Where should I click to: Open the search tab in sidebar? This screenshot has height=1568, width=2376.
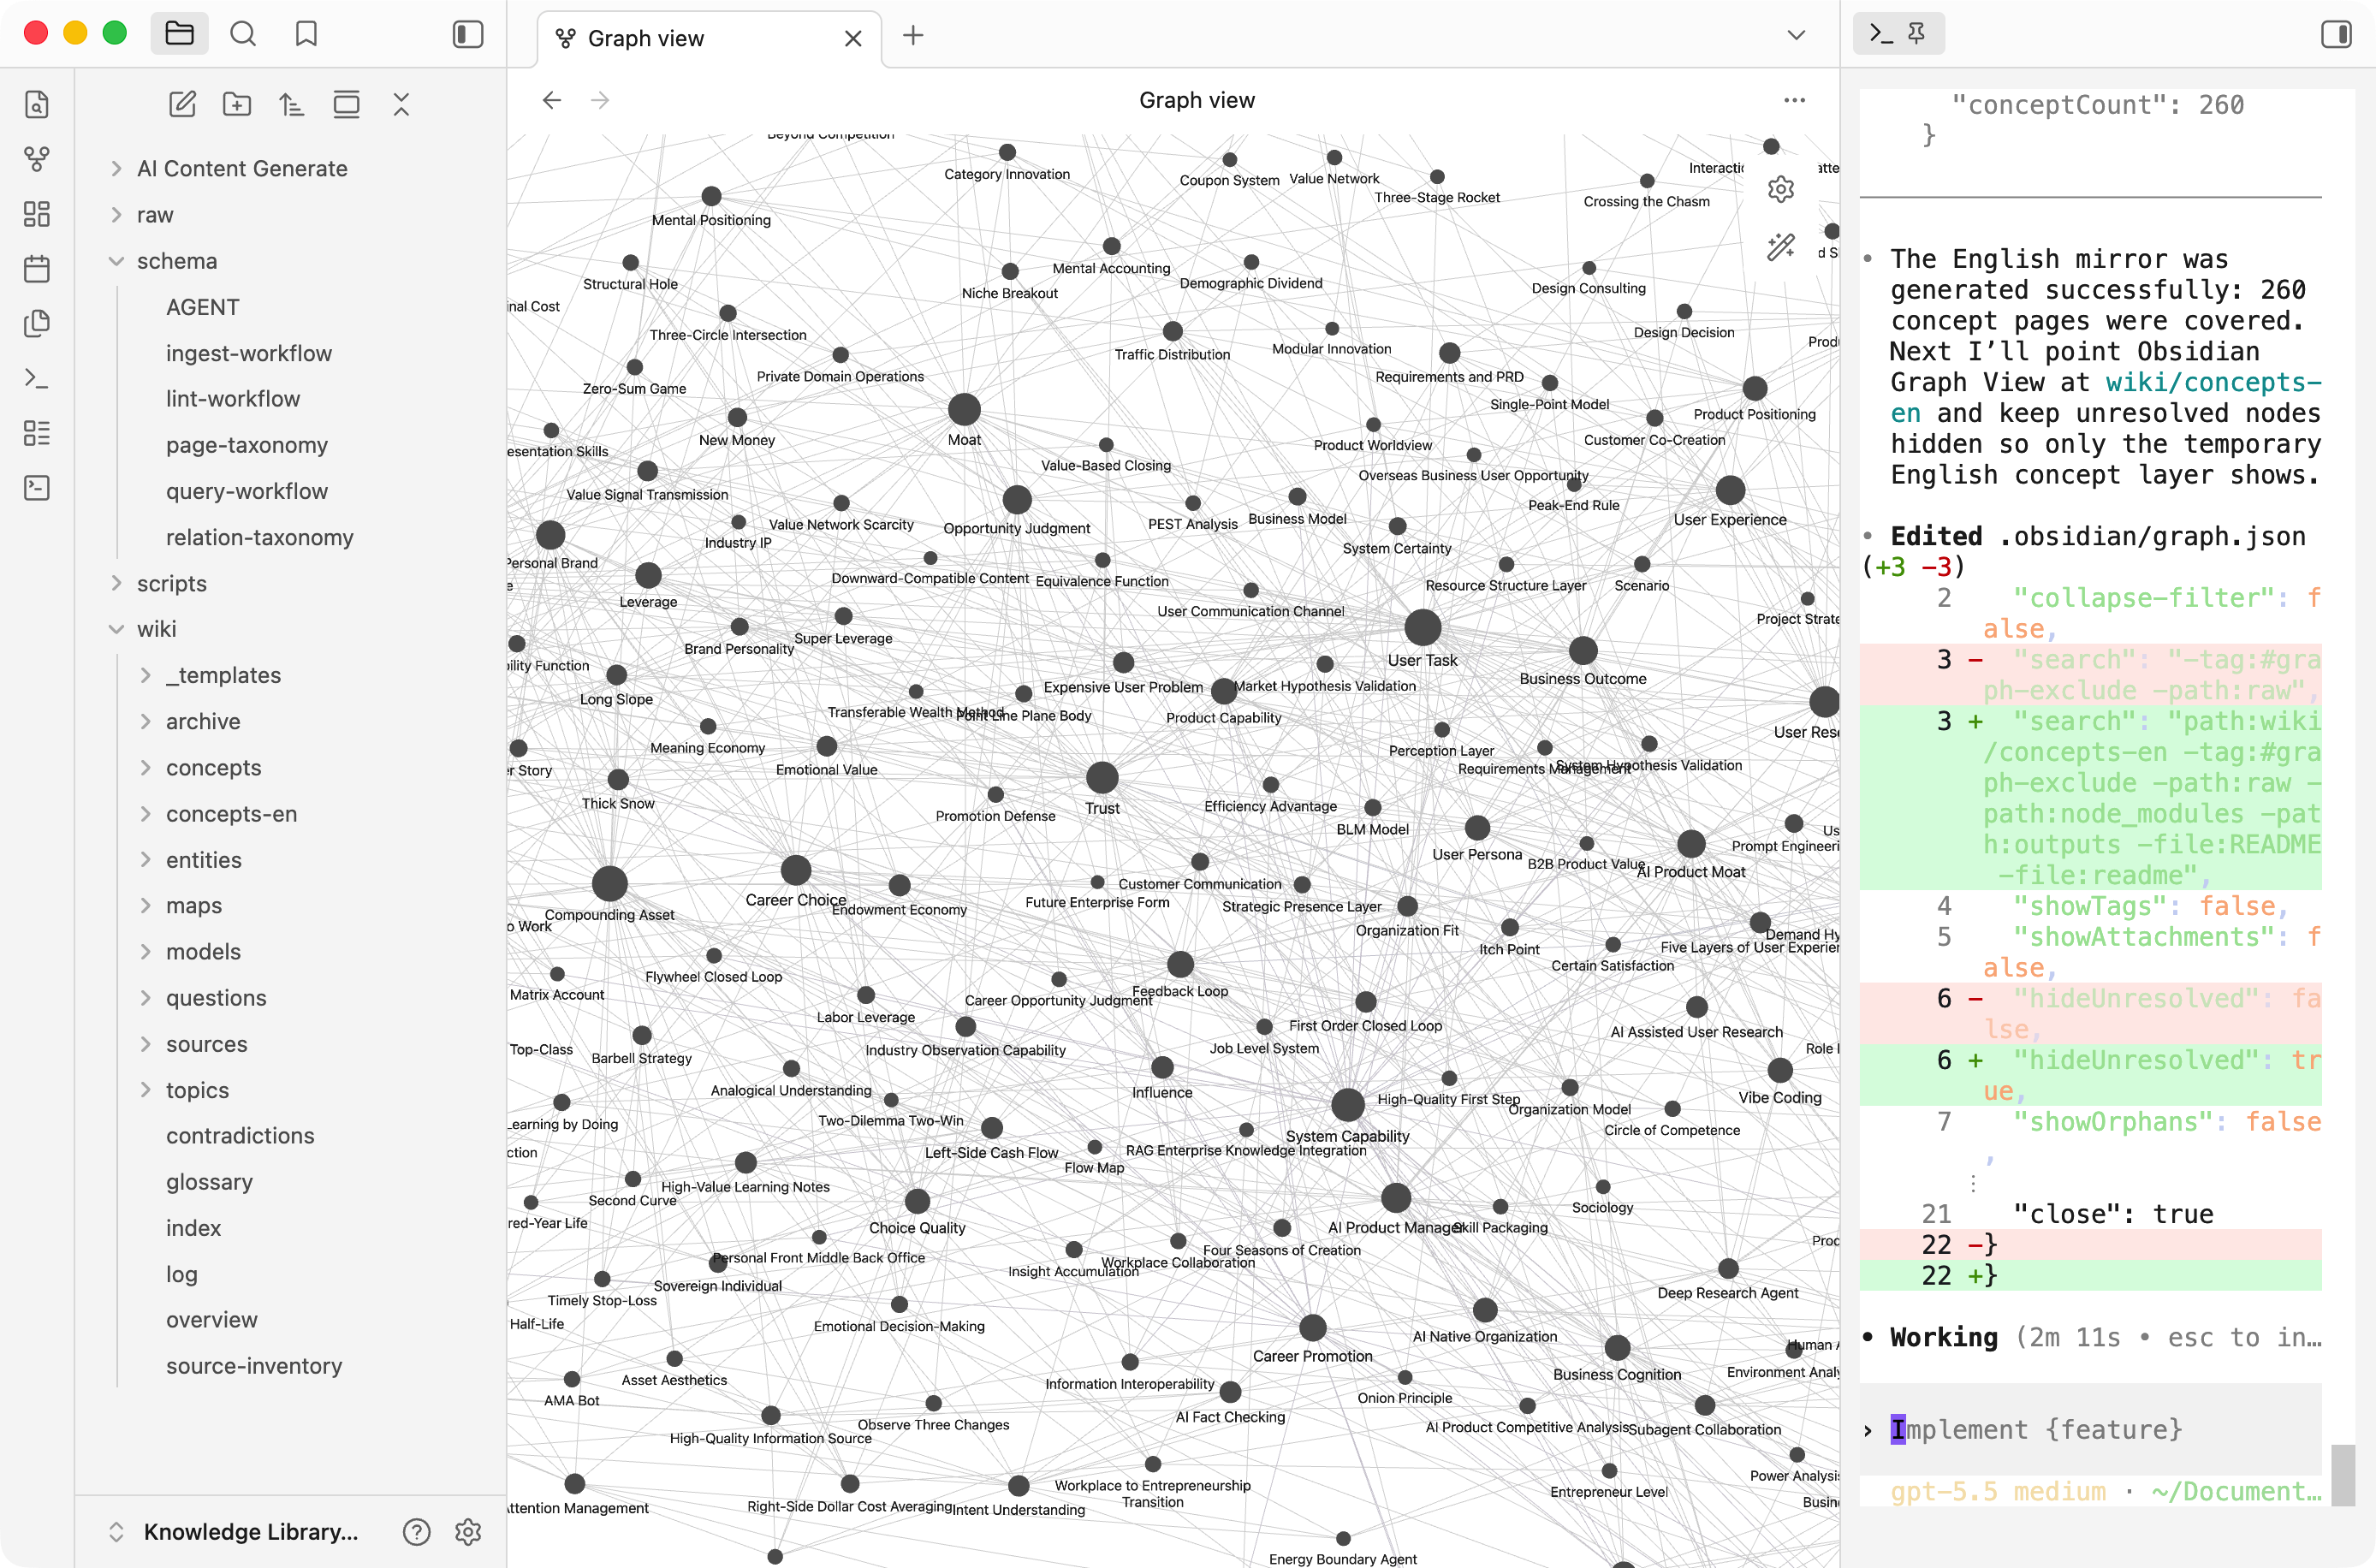[243, 34]
